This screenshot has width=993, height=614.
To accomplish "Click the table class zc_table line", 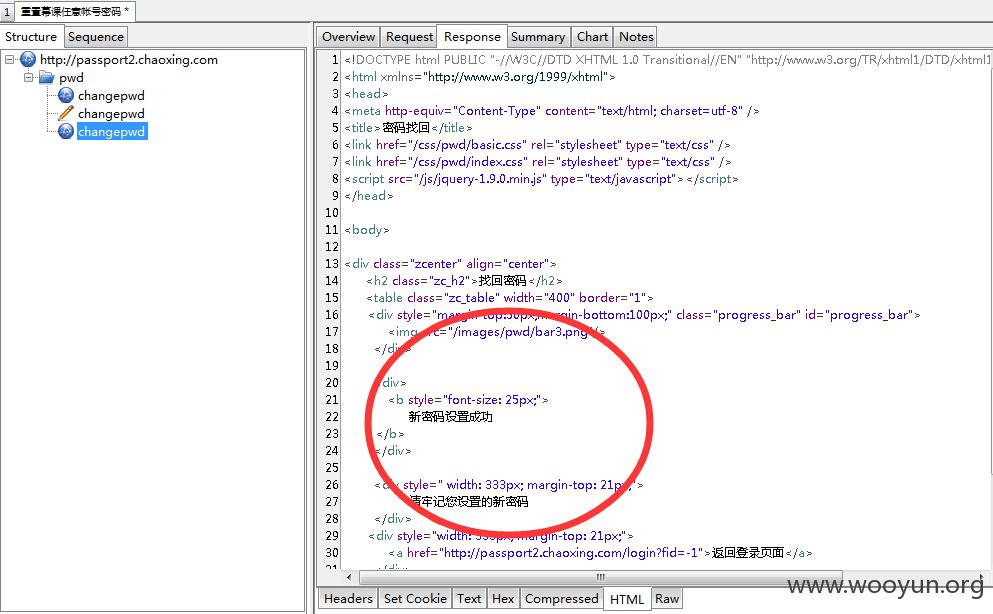I will pos(509,298).
